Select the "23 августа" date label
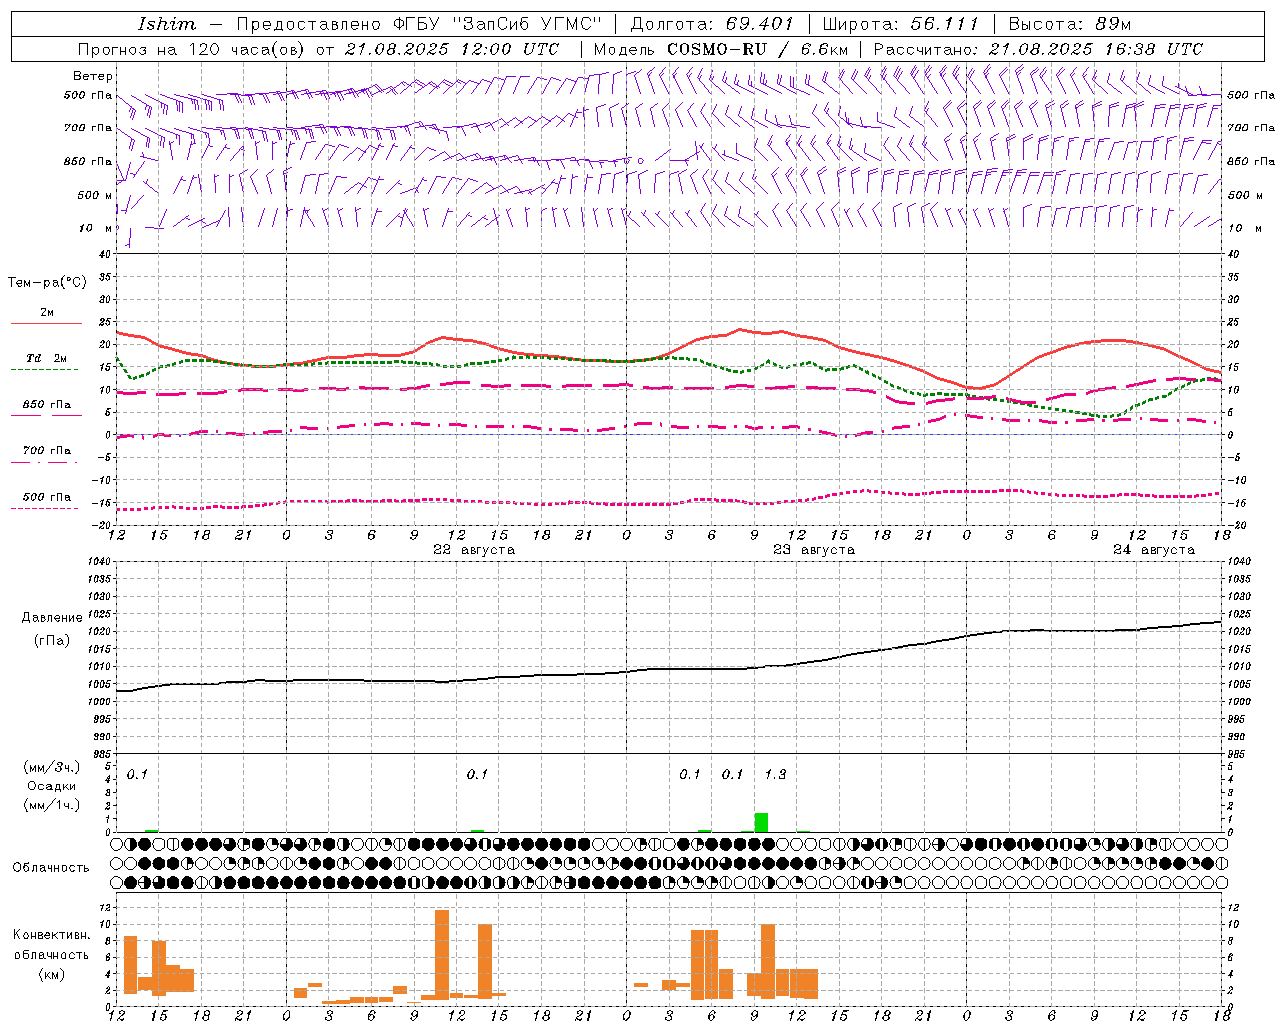 814,550
